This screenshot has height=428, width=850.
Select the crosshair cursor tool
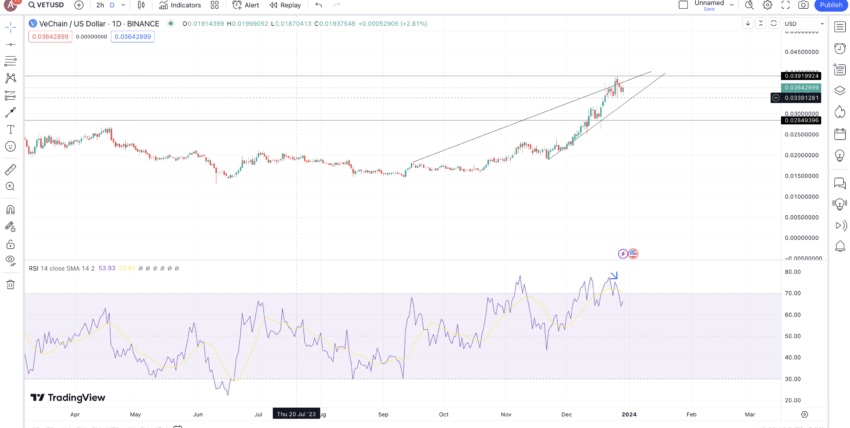[10, 27]
